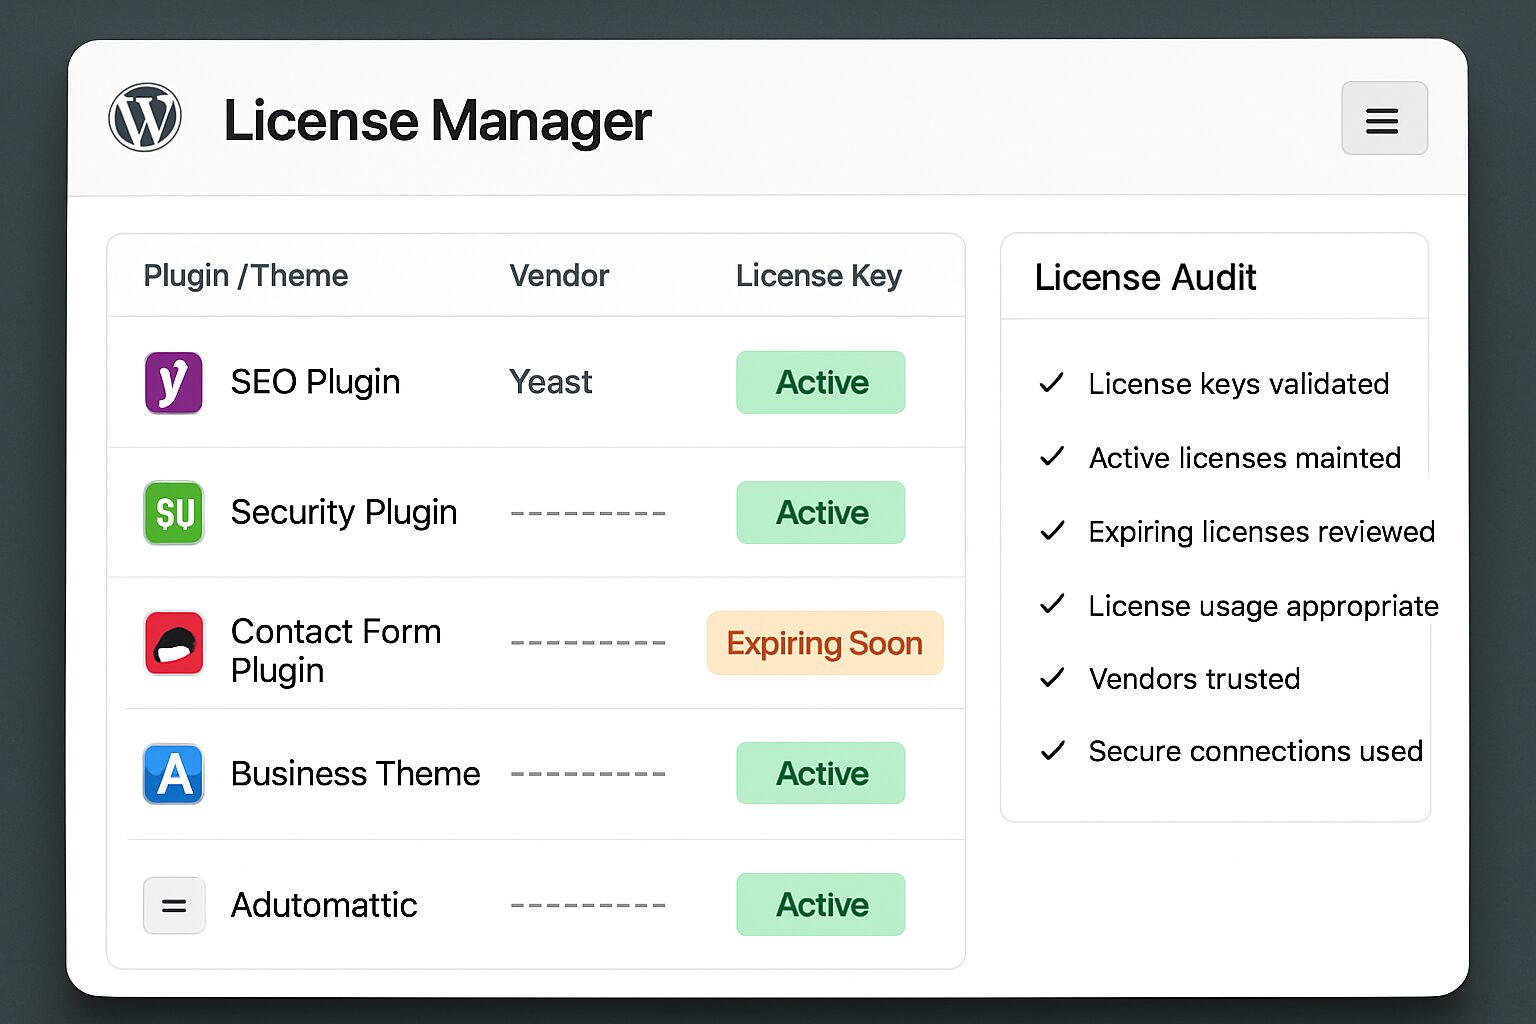
Task: Click the "Vendor" column header
Action: coord(559,275)
